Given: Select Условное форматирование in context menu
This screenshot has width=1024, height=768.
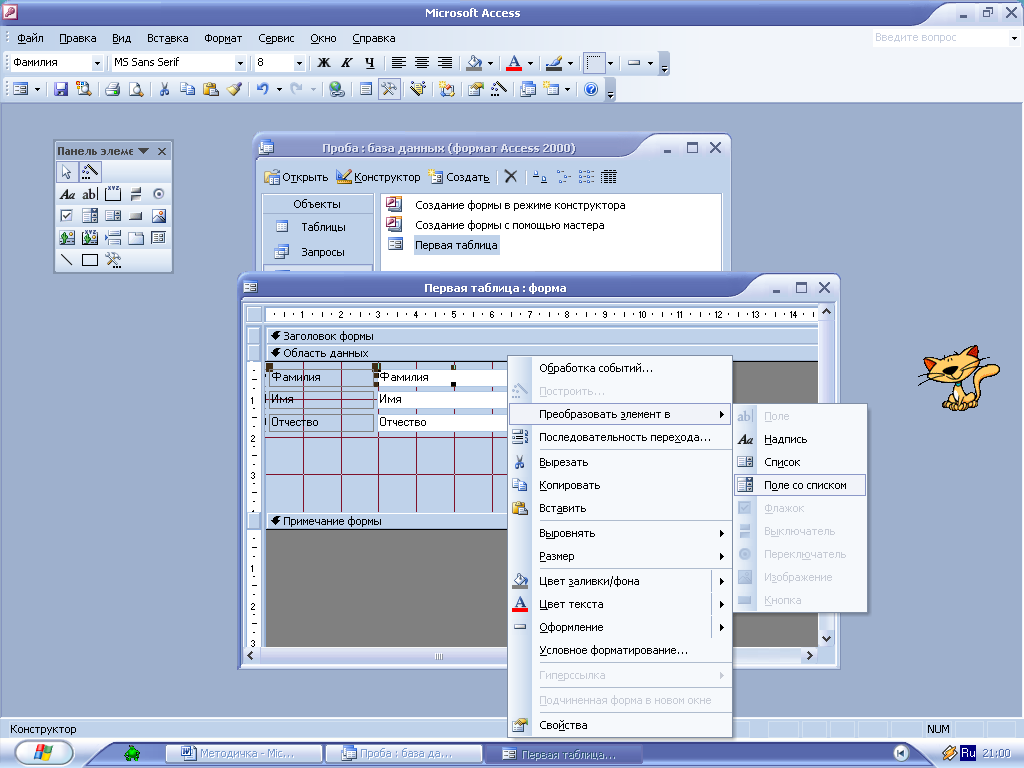Looking at the screenshot, I should 620,650.
